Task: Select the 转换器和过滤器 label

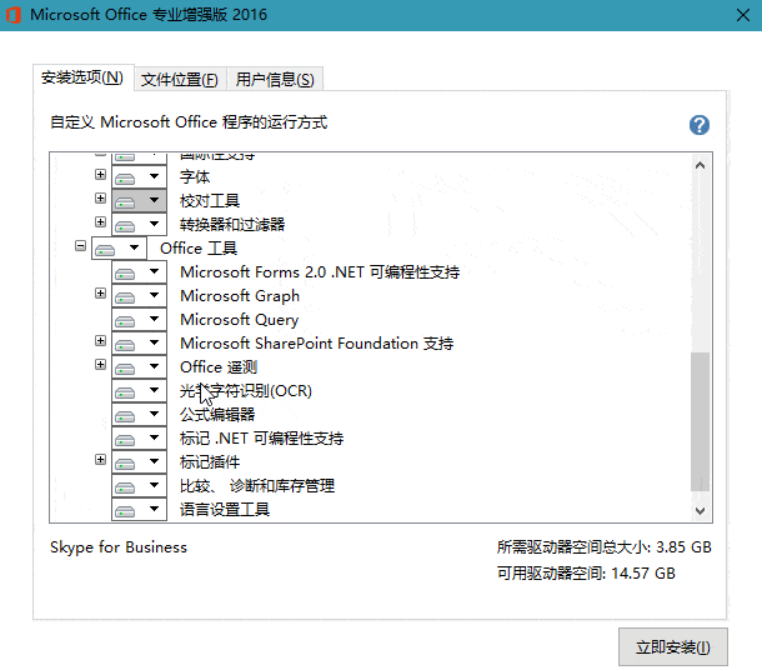Action: point(232,224)
